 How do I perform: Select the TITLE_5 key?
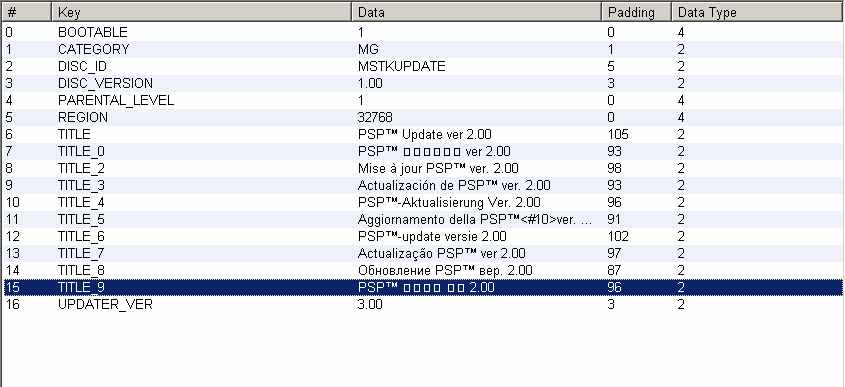(x=81, y=219)
